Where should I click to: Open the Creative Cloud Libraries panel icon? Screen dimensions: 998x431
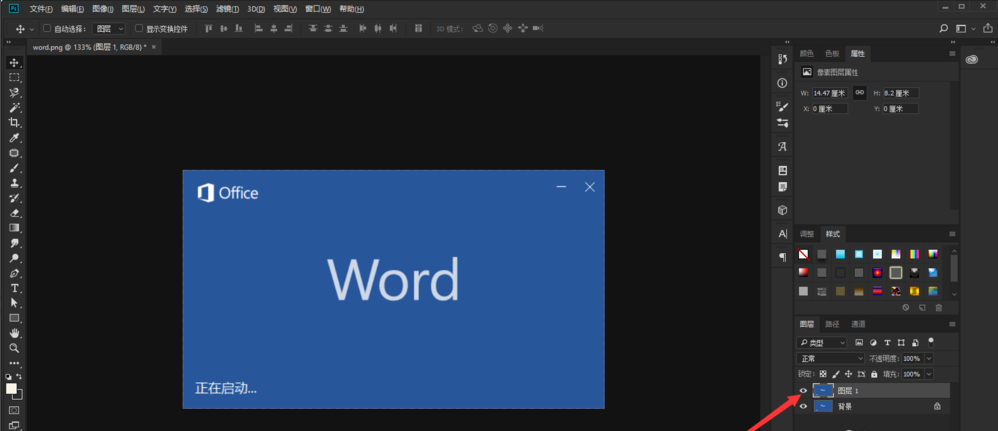[x=973, y=59]
